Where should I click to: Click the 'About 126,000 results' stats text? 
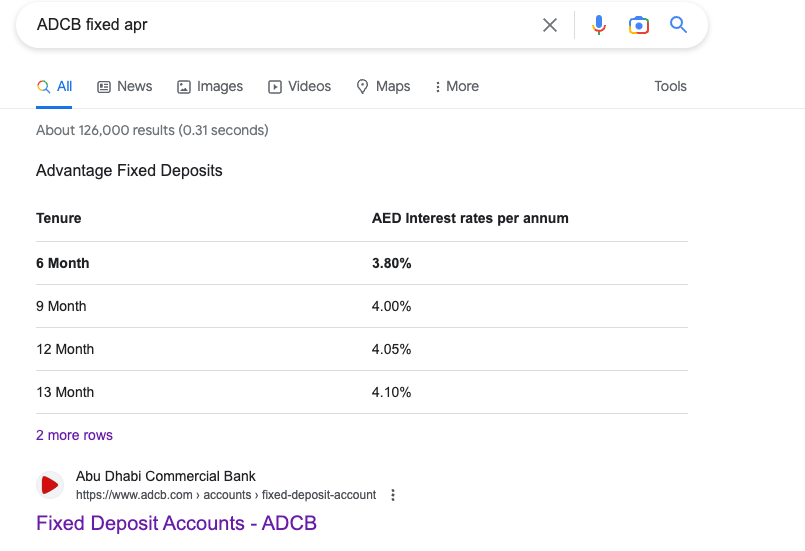pos(152,130)
